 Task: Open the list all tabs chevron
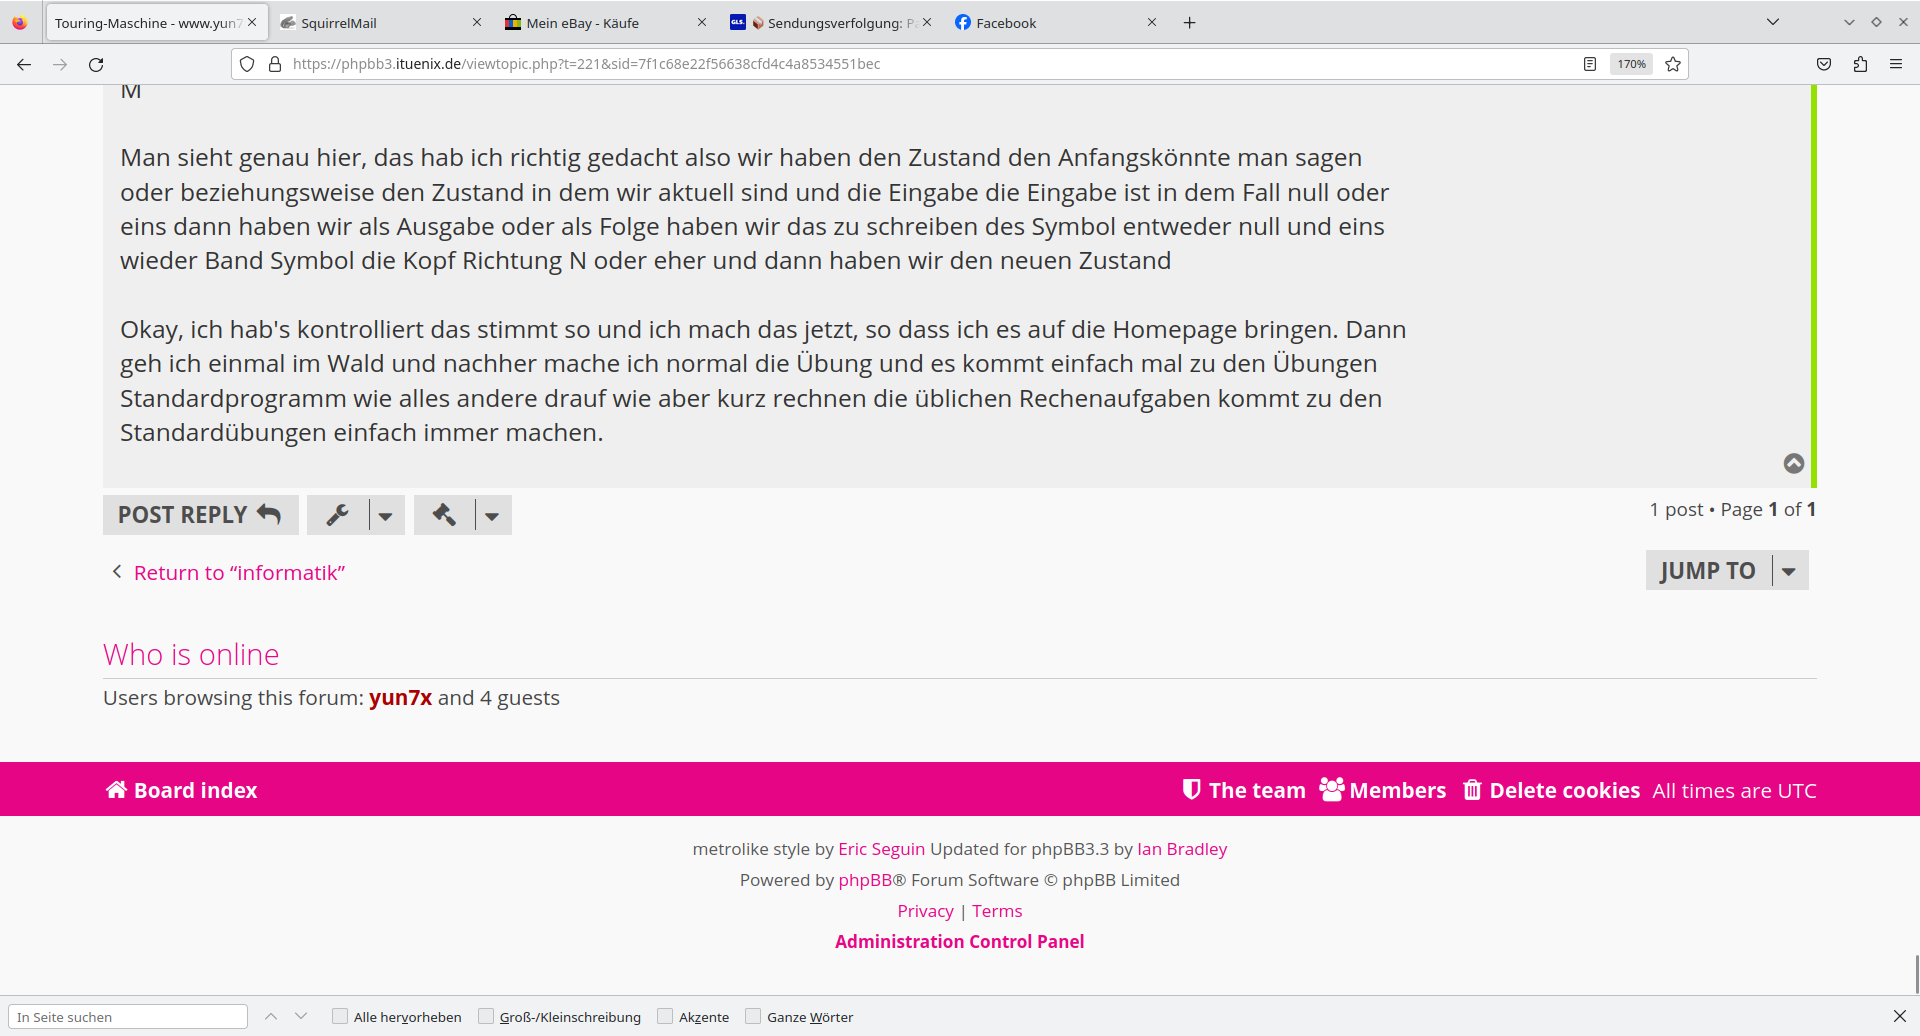click(x=1773, y=22)
